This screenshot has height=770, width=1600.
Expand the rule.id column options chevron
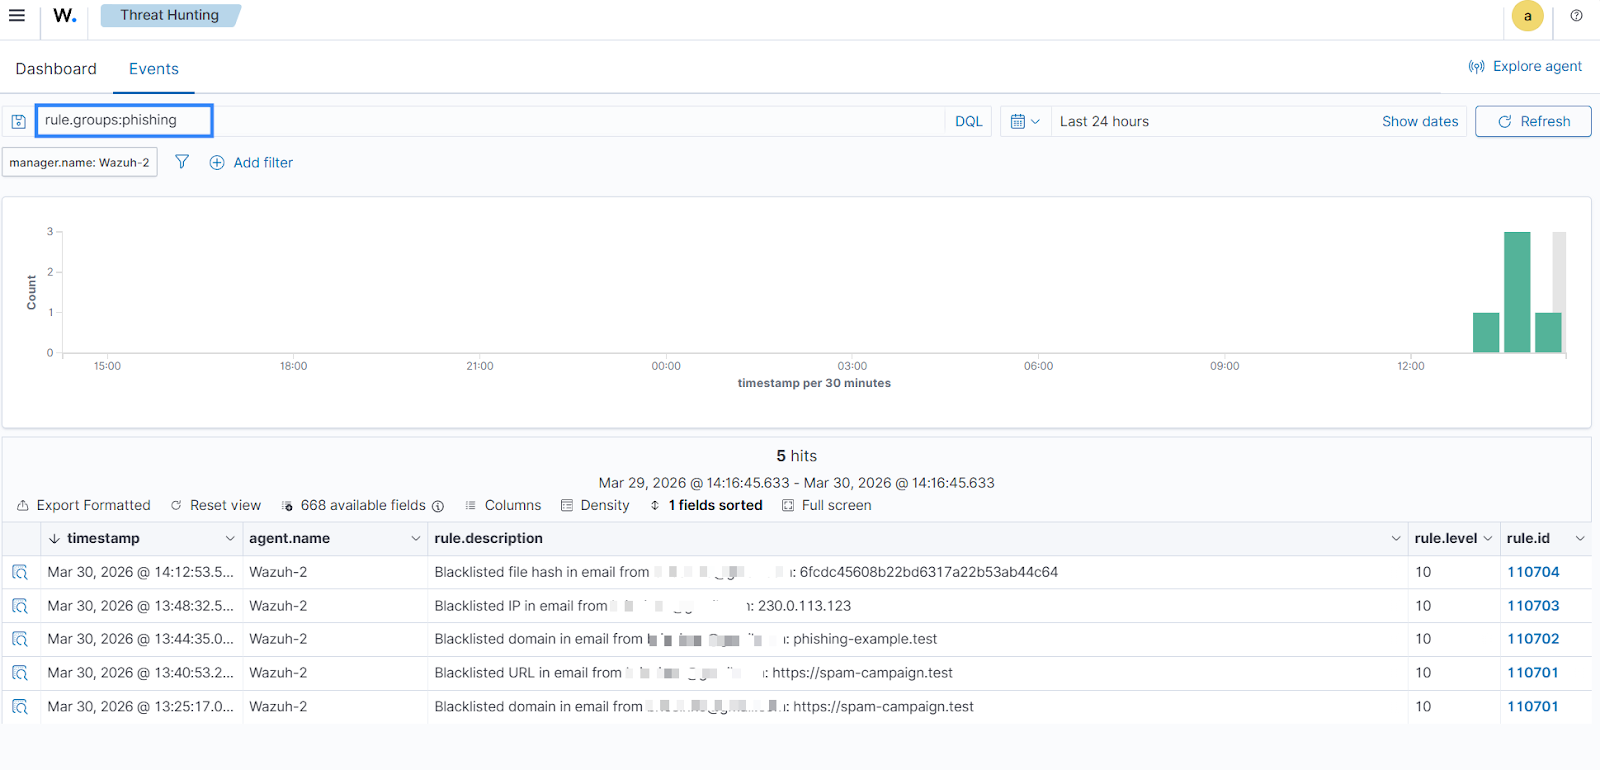coord(1580,538)
